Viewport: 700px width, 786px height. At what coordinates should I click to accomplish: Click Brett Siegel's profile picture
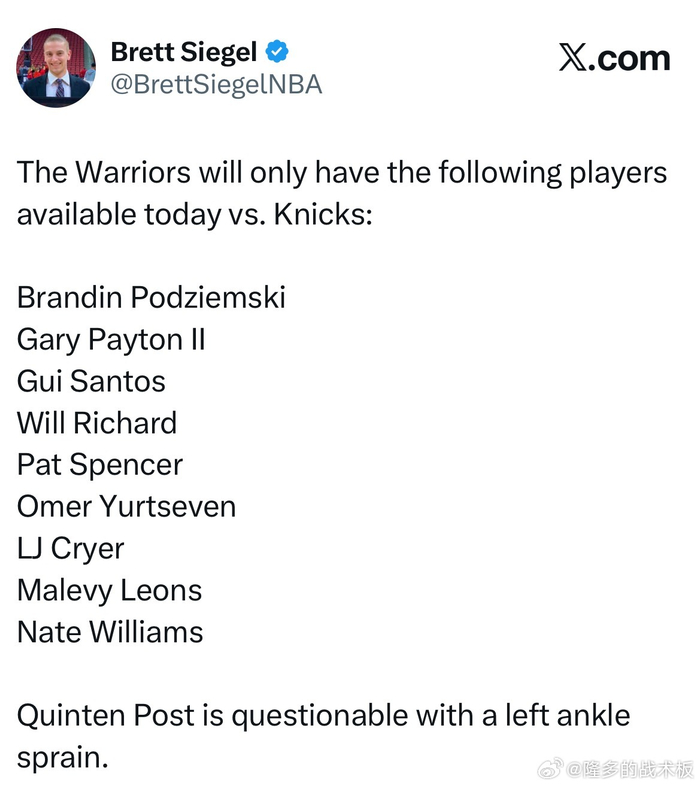coord(55,67)
